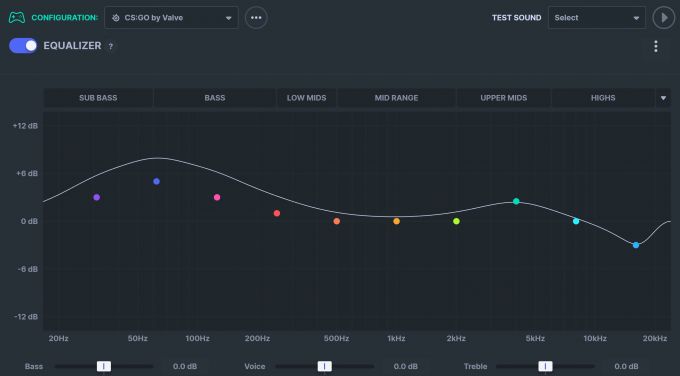Screen dimensions: 680x376
Task: Play the test sound
Action: coord(664,18)
